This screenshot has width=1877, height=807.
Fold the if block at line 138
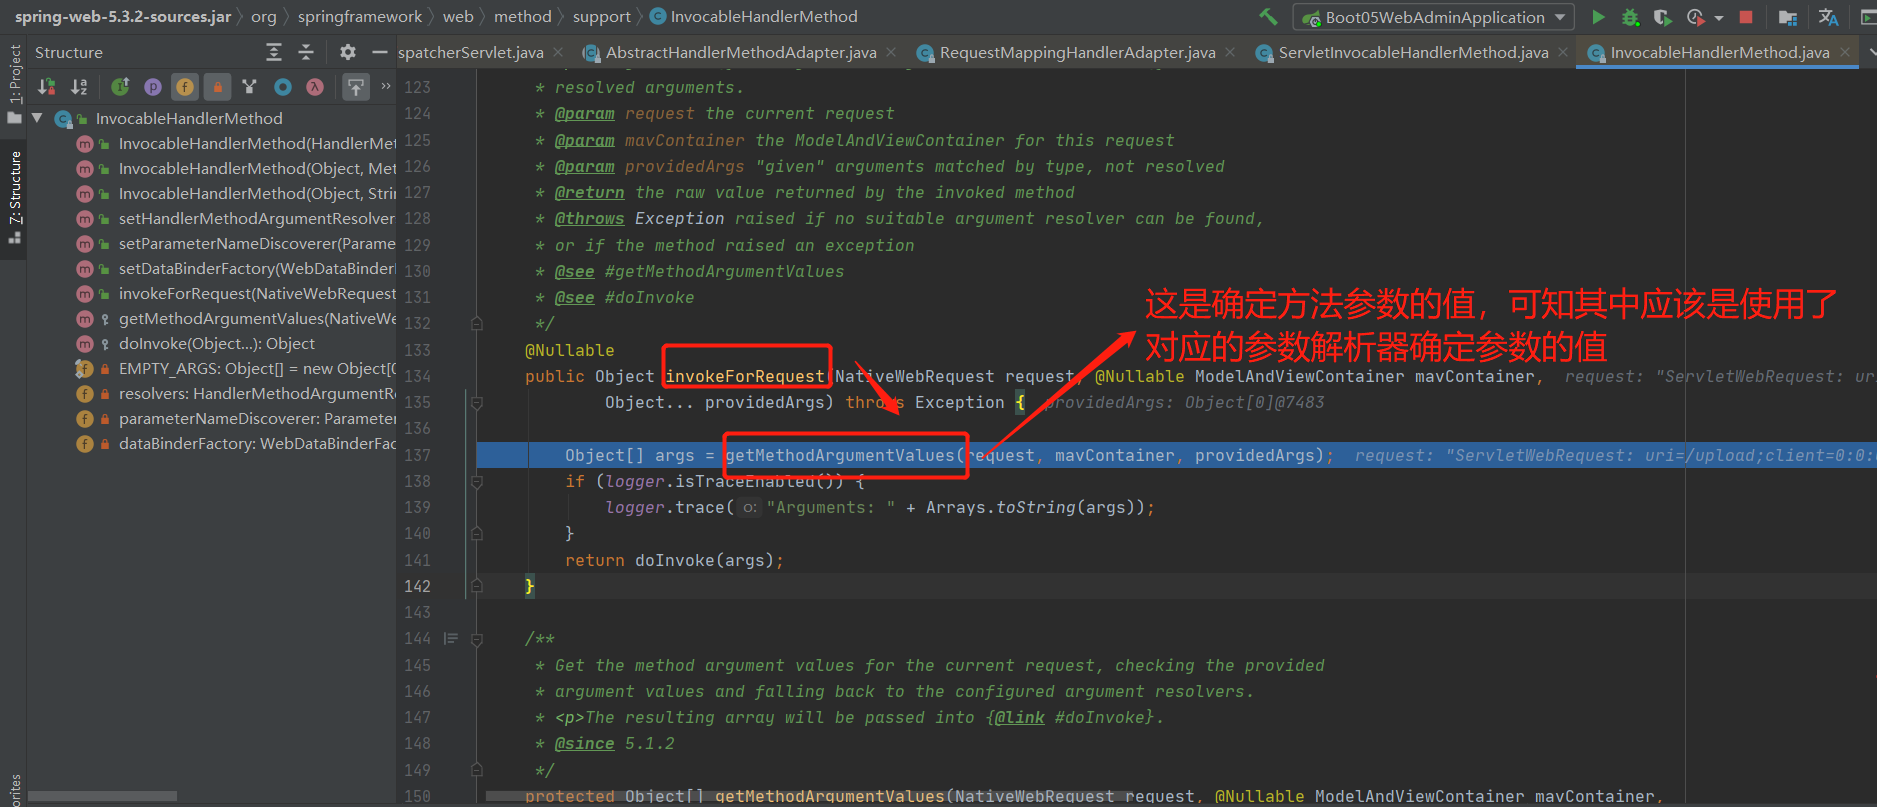point(477,481)
